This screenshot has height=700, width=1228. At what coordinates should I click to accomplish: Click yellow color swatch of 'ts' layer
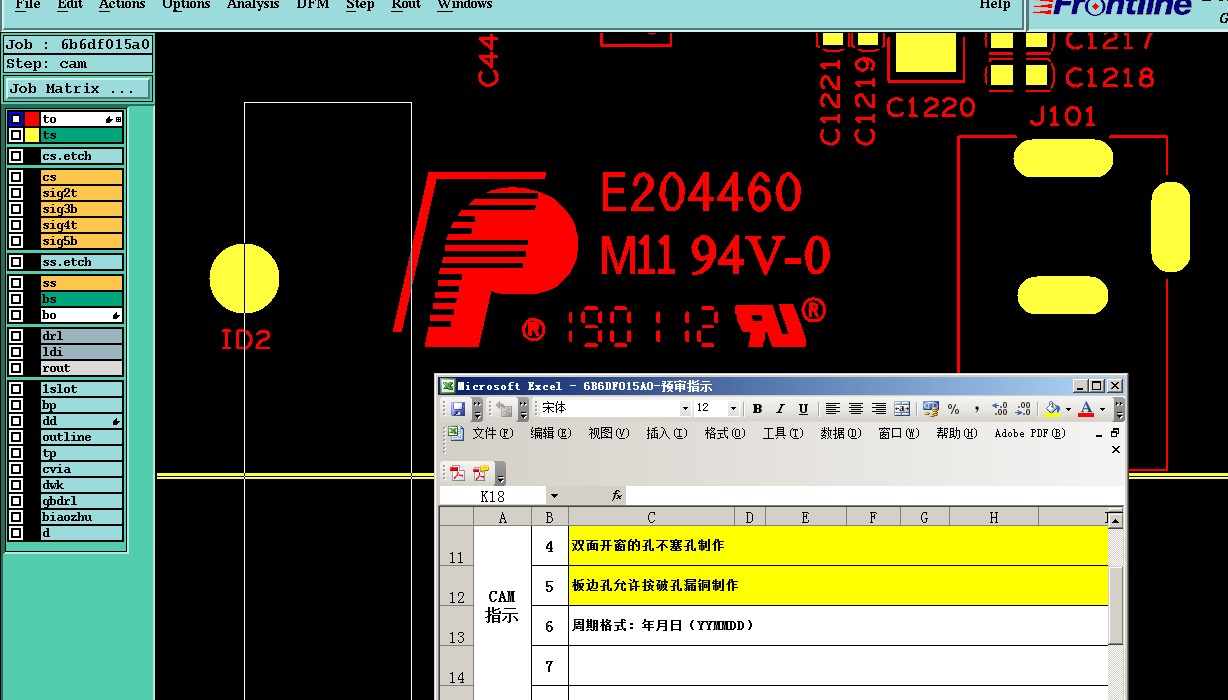pyautogui.click(x=32, y=135)
